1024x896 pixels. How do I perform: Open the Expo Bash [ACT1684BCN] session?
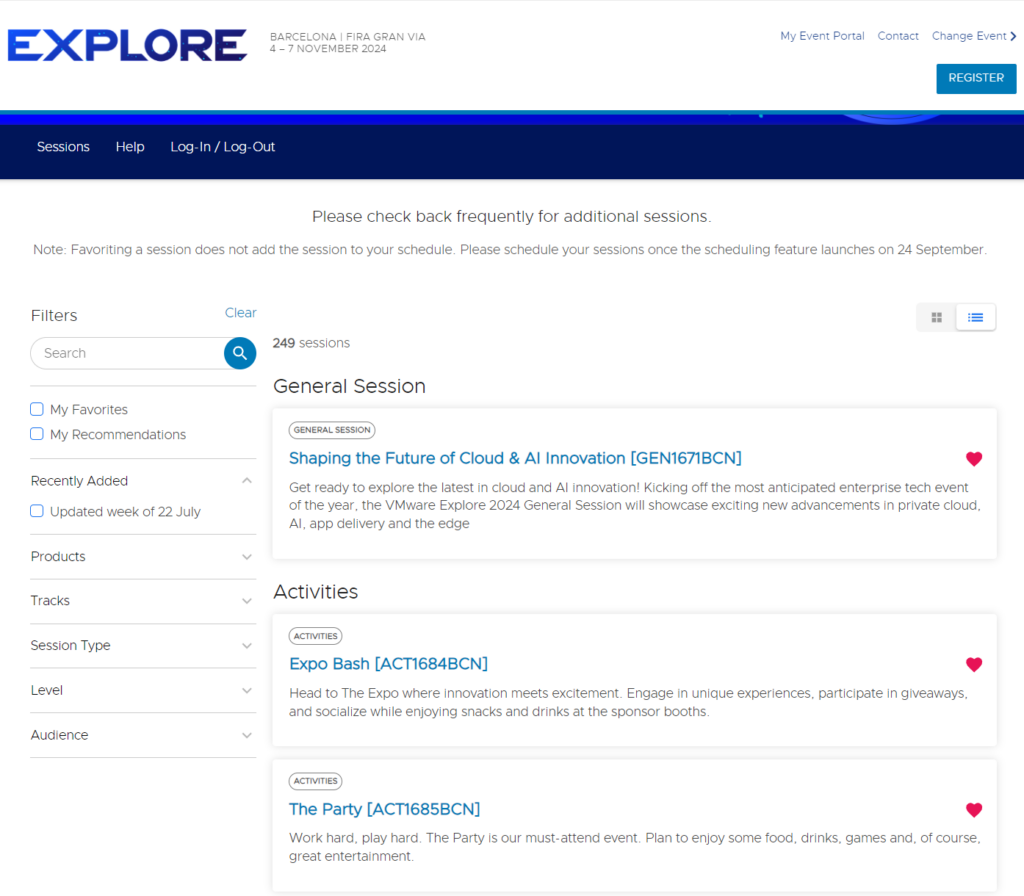pyautogui.click(x=389, y=664)
